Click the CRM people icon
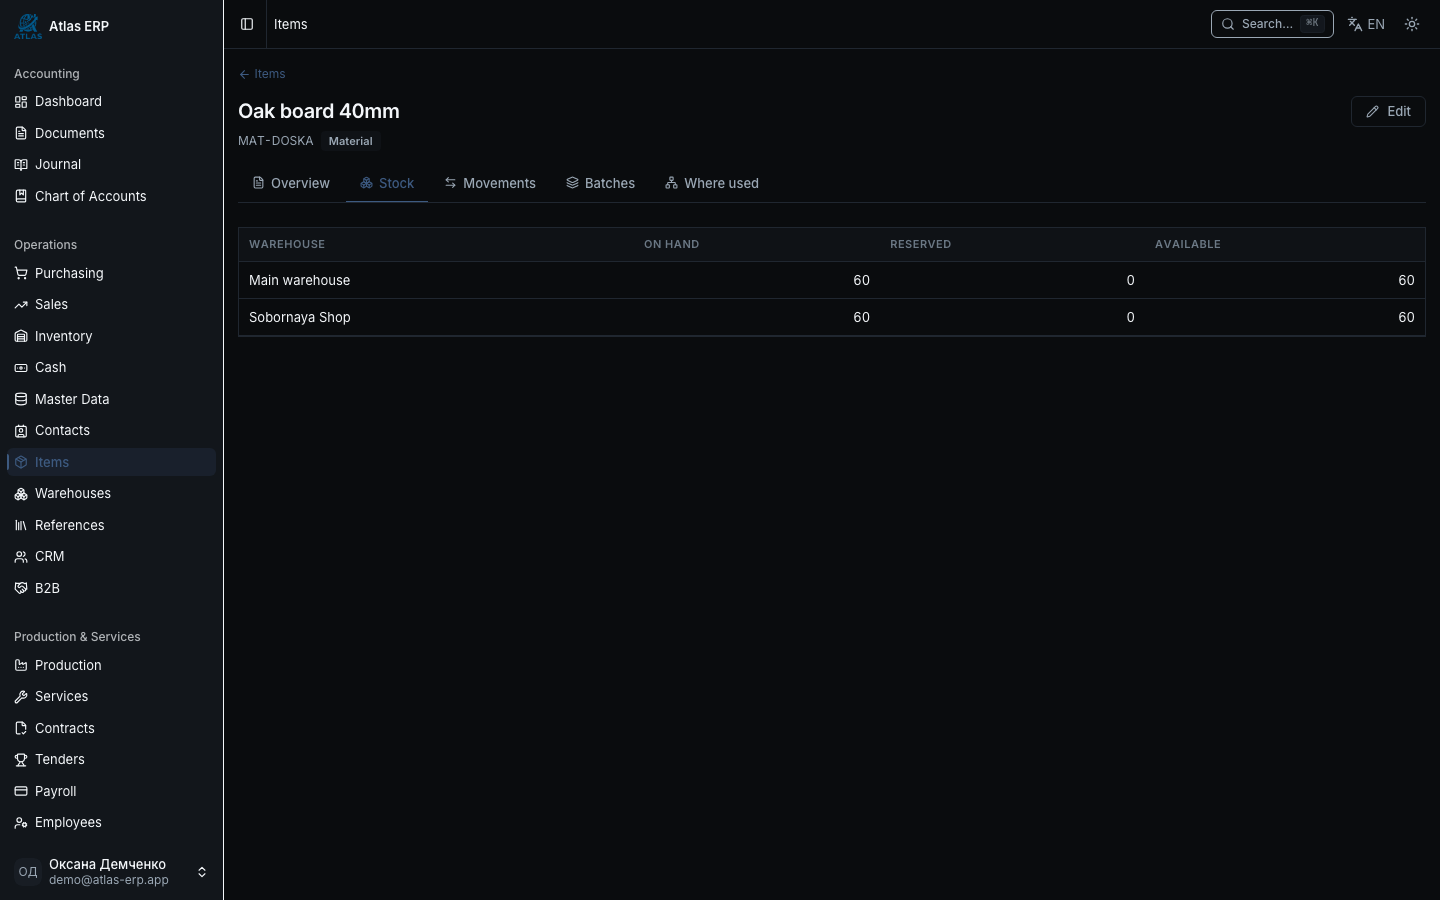 pyautogui.click(x=21, y=557)
